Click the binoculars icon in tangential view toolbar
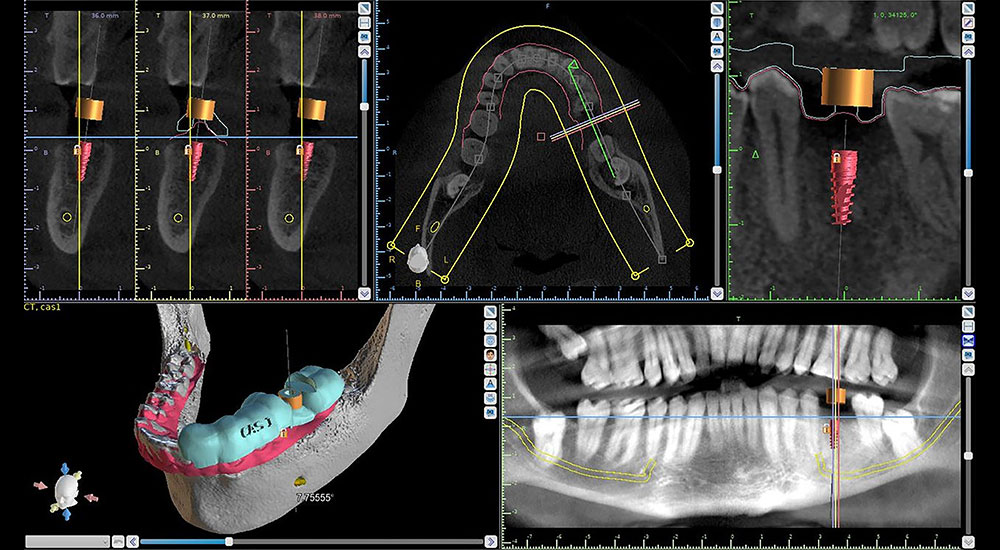Screen dimensions: 1000x550 point(968,36)
